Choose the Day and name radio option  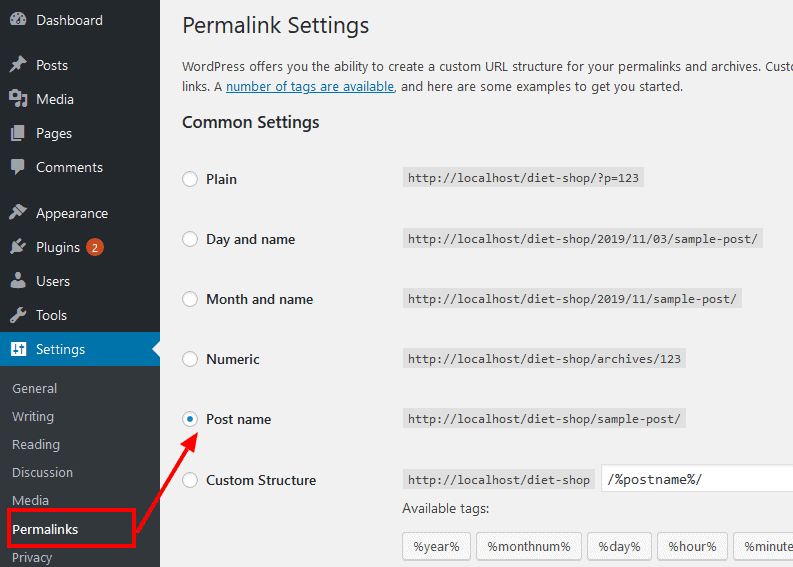pyautogui.click(x=190, y=239)
